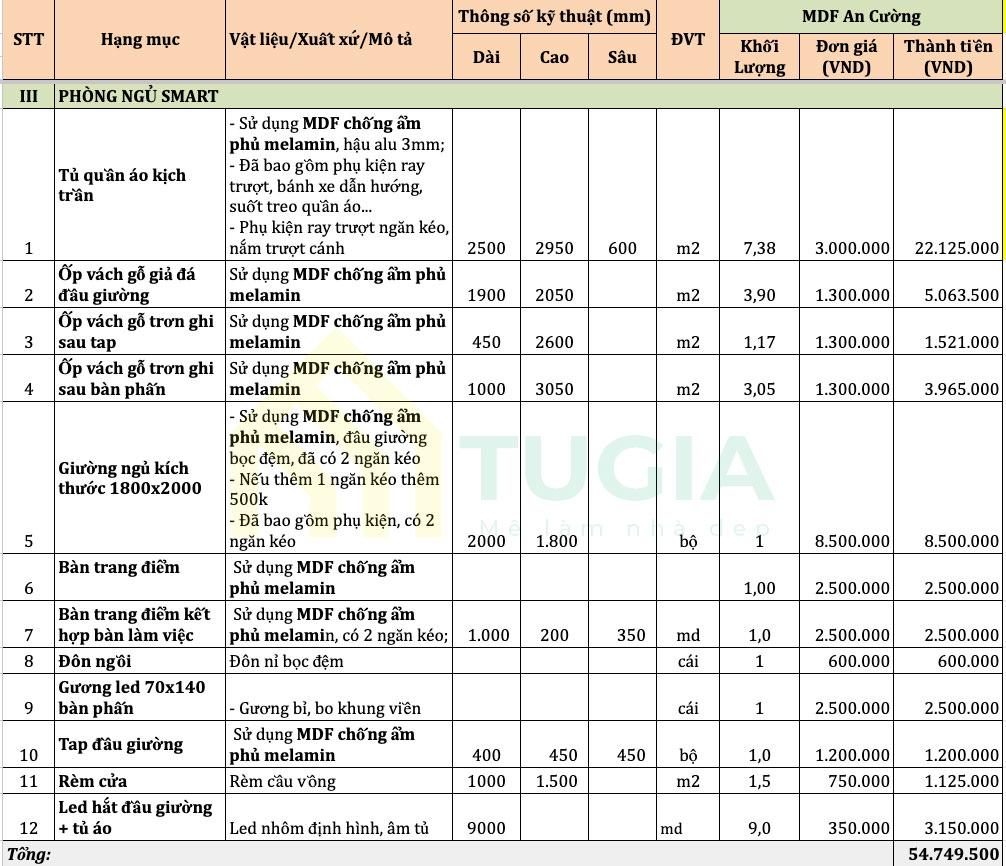This screenshot has height=866, width=1006.
Task: Click the amount "1.521.000"
Action: 961,342
